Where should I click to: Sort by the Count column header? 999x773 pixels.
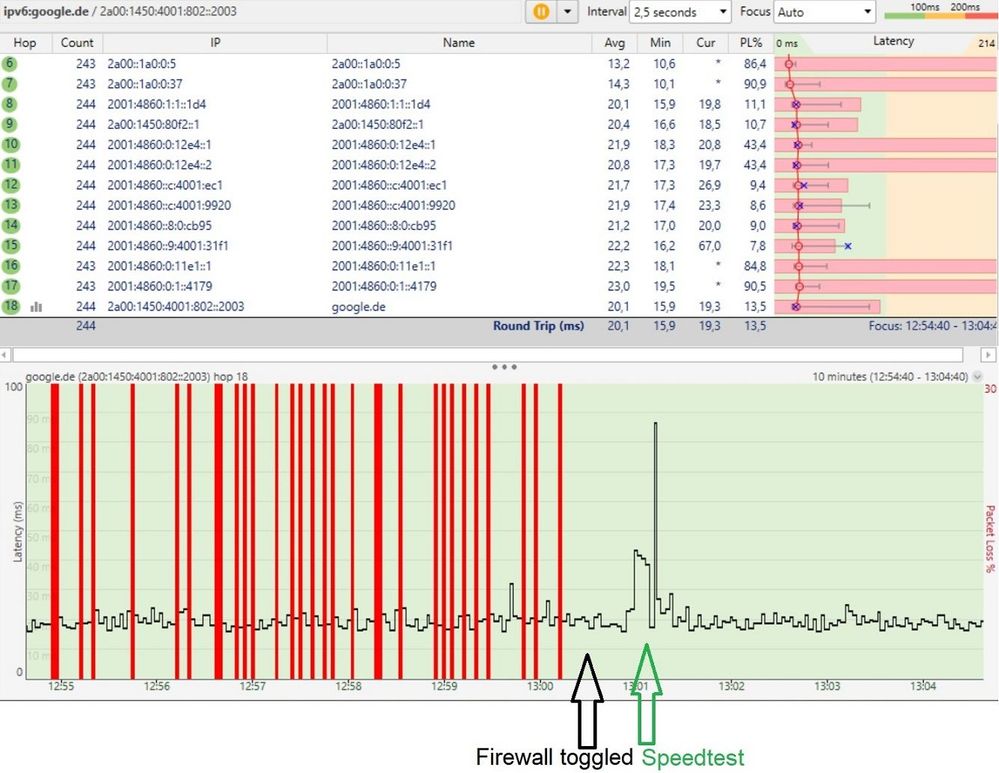76,43
